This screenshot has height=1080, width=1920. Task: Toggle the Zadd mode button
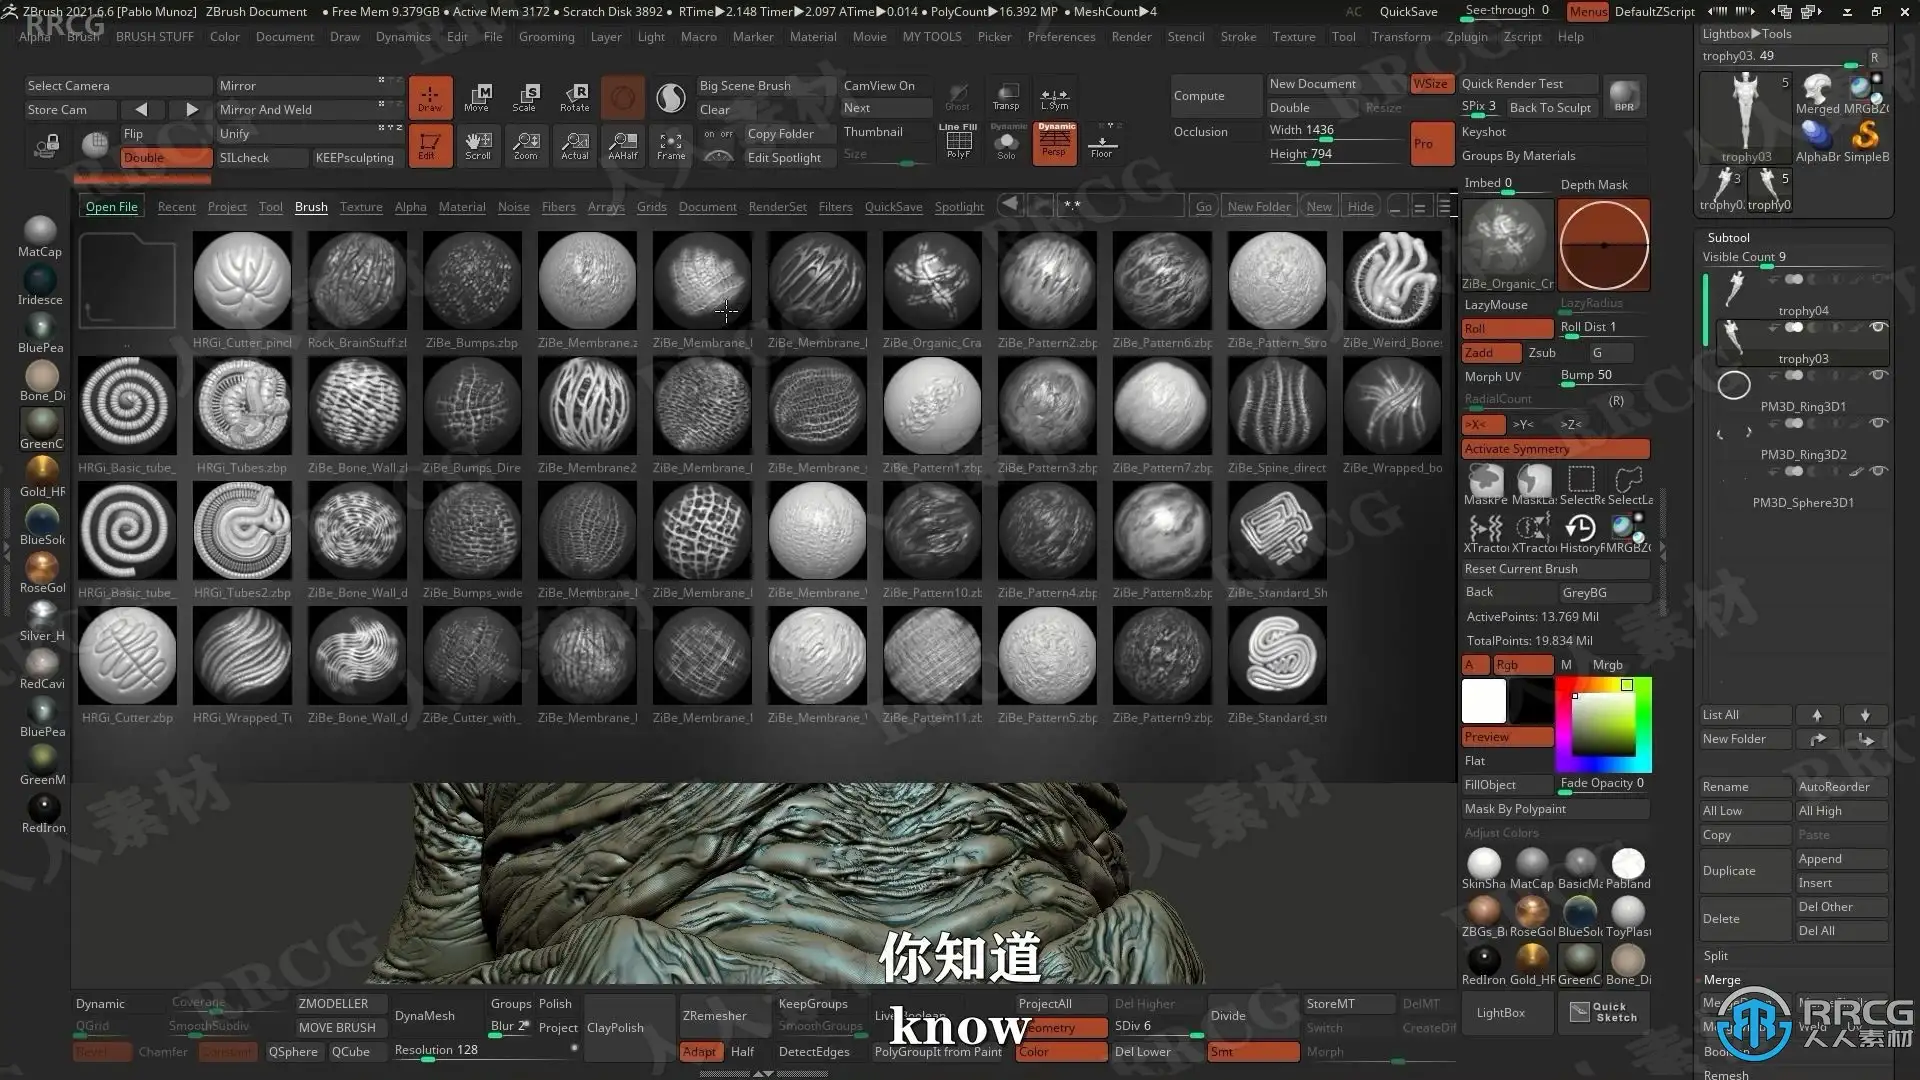coord(1488,352)
